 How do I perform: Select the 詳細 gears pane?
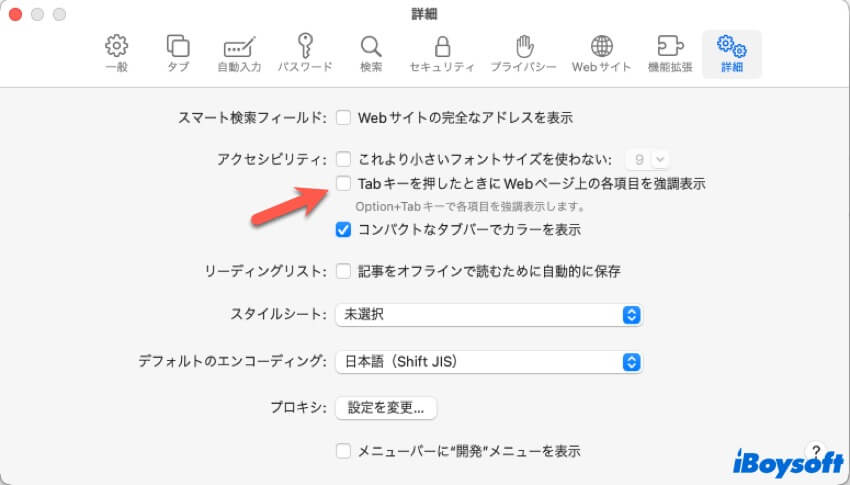732,53
